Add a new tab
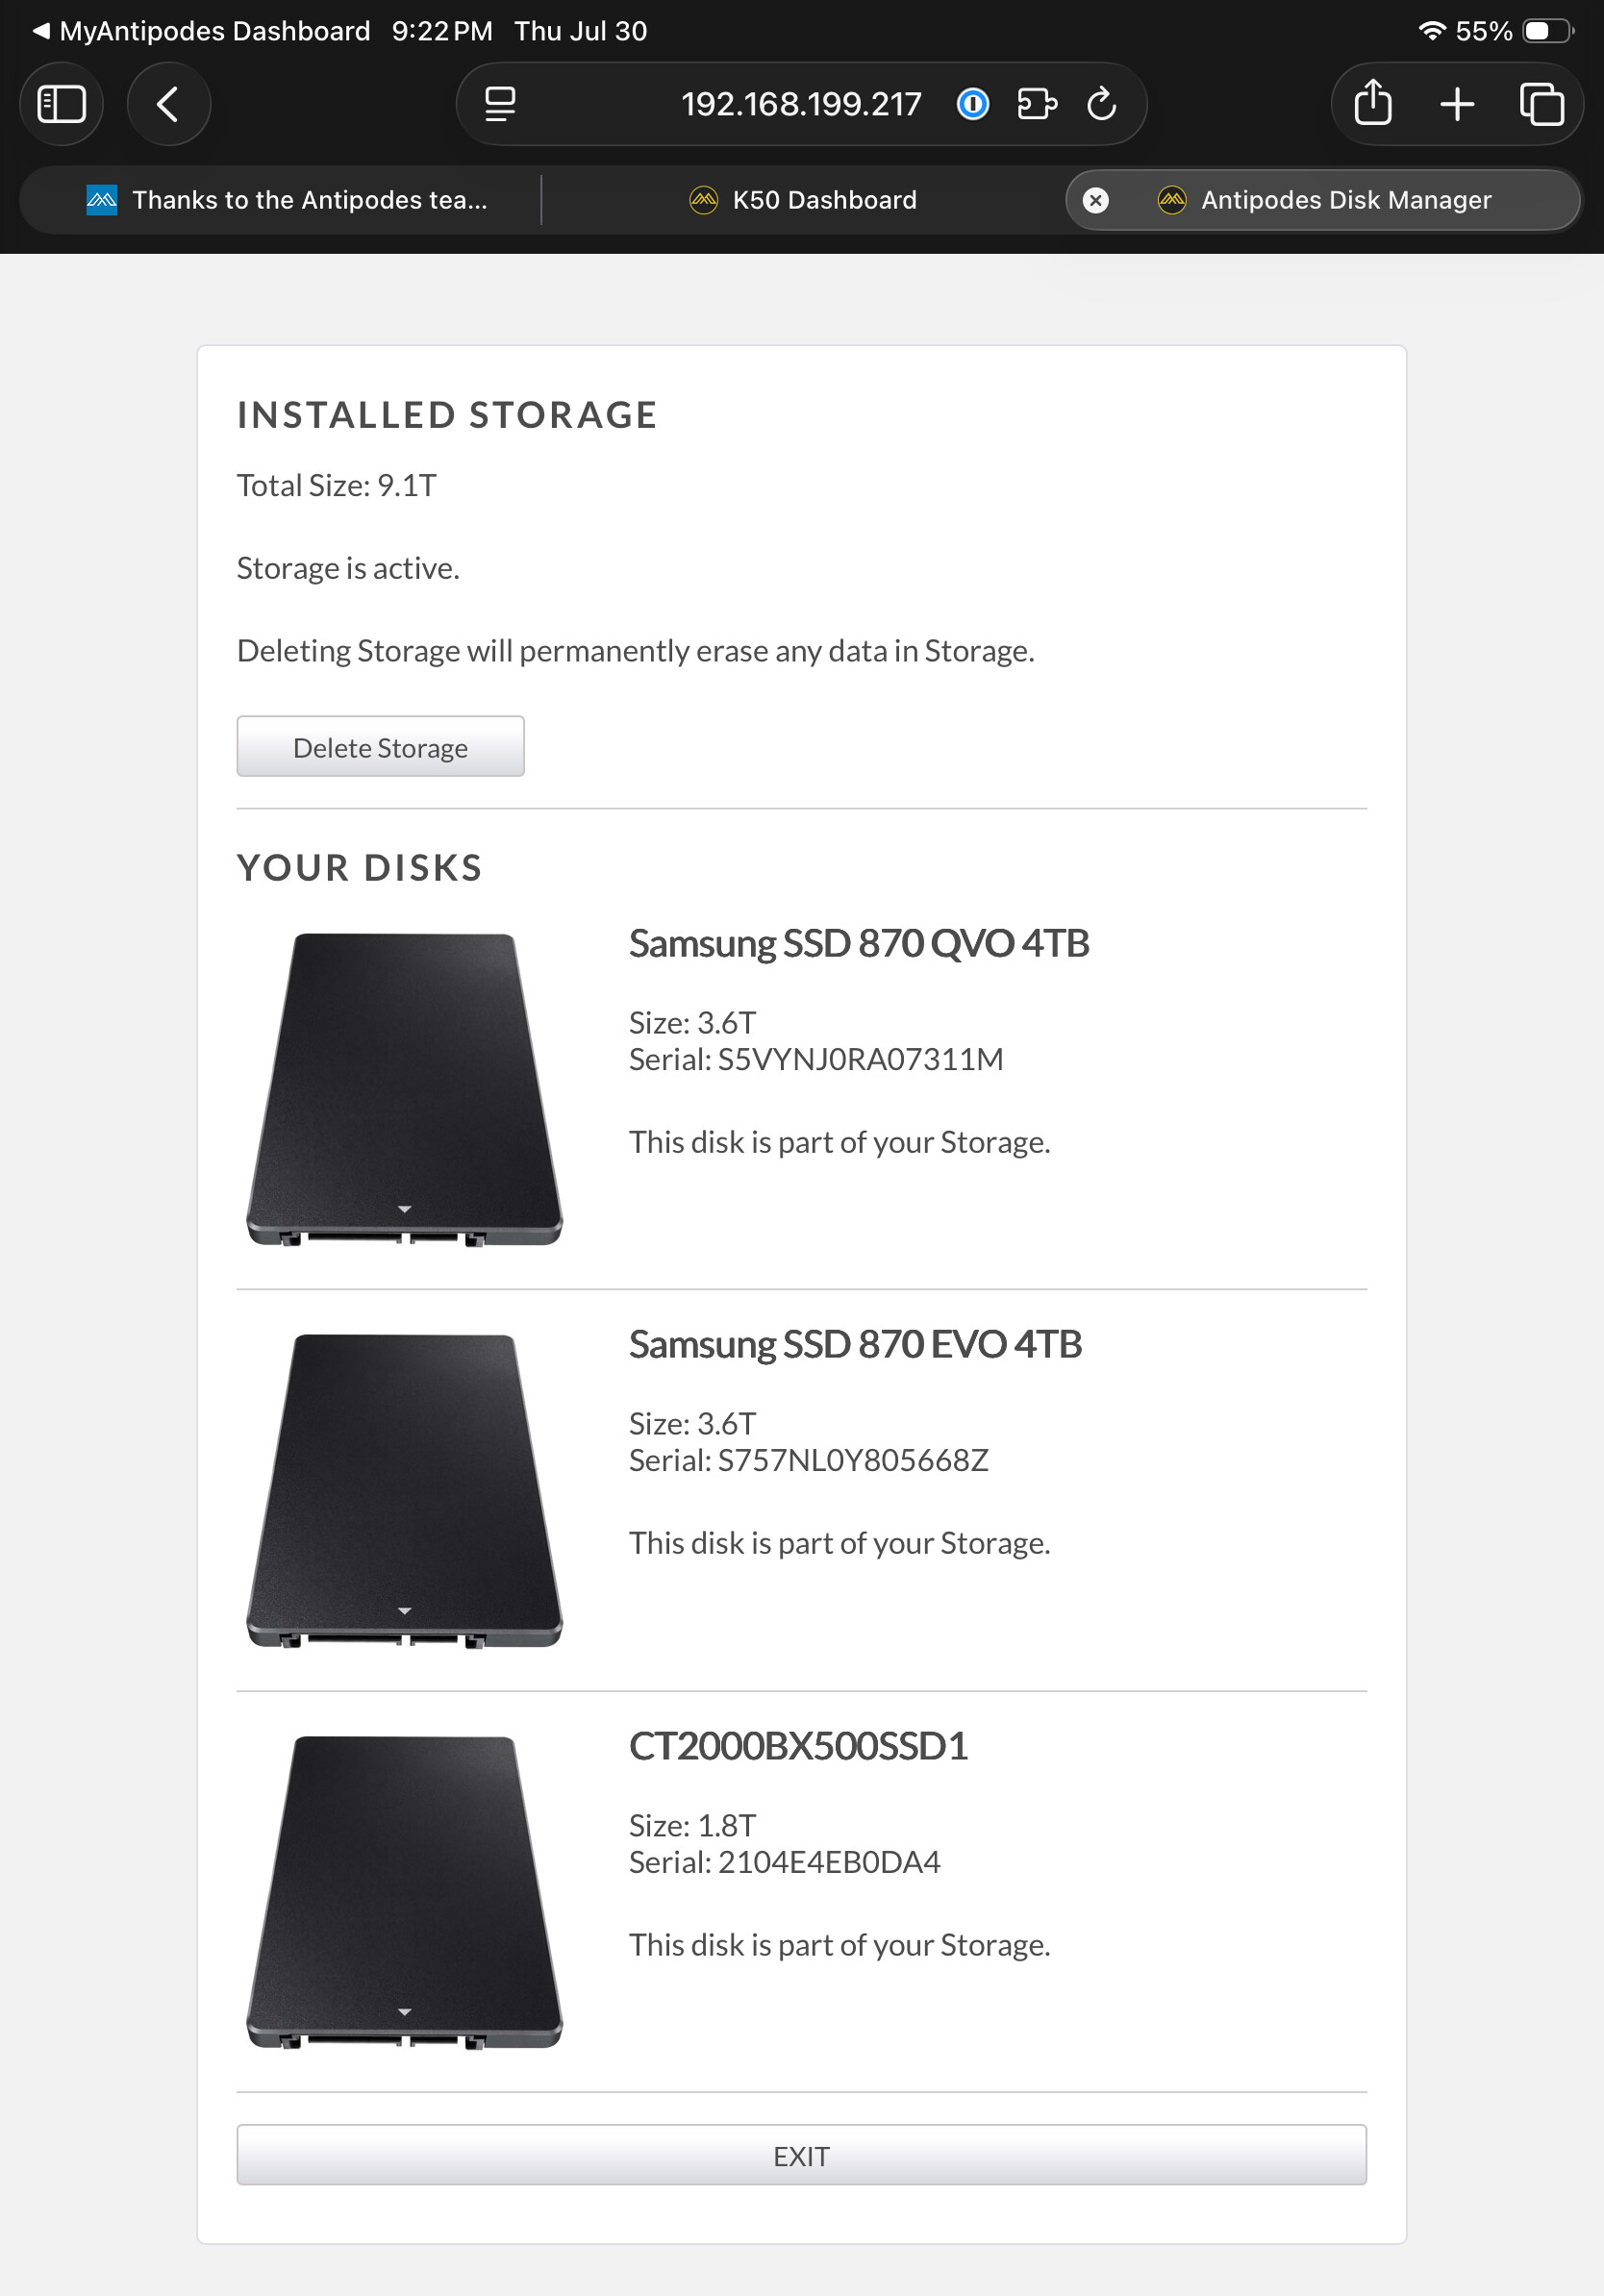This screenshot has height=2296, width=1604. 1457,104
